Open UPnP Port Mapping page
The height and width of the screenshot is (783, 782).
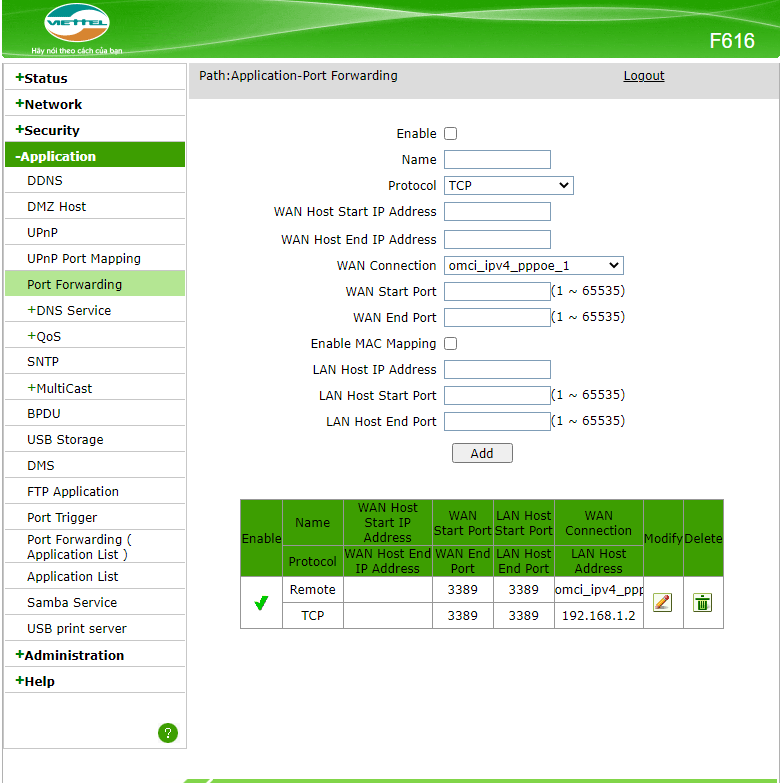[x=84, y=258]
